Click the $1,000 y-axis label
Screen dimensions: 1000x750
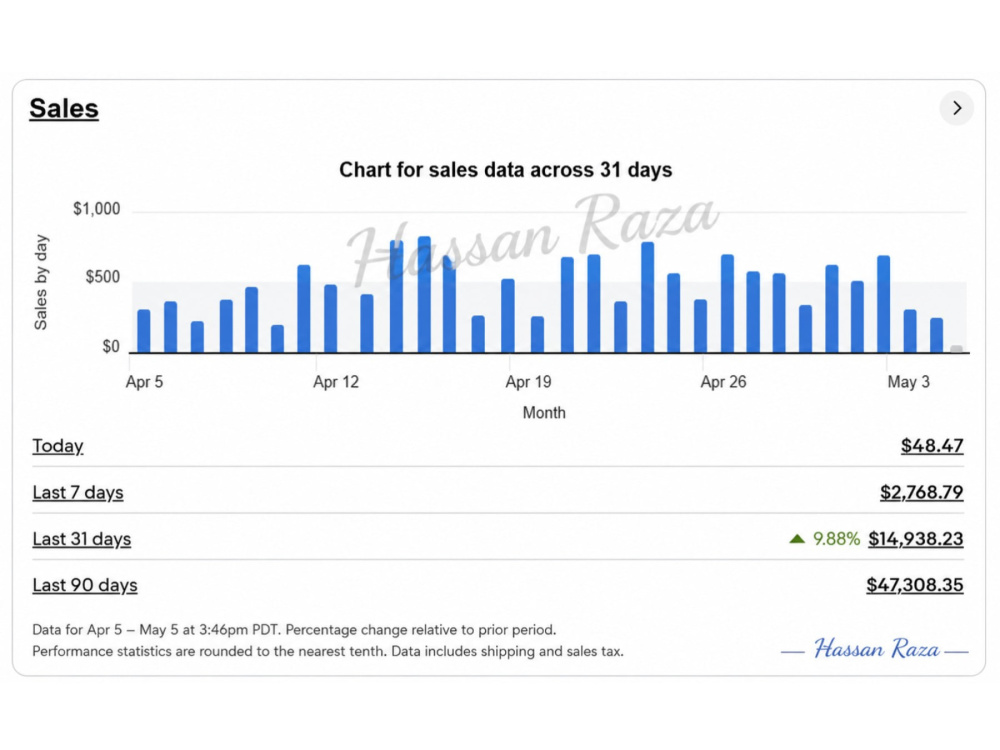(96, 209)
